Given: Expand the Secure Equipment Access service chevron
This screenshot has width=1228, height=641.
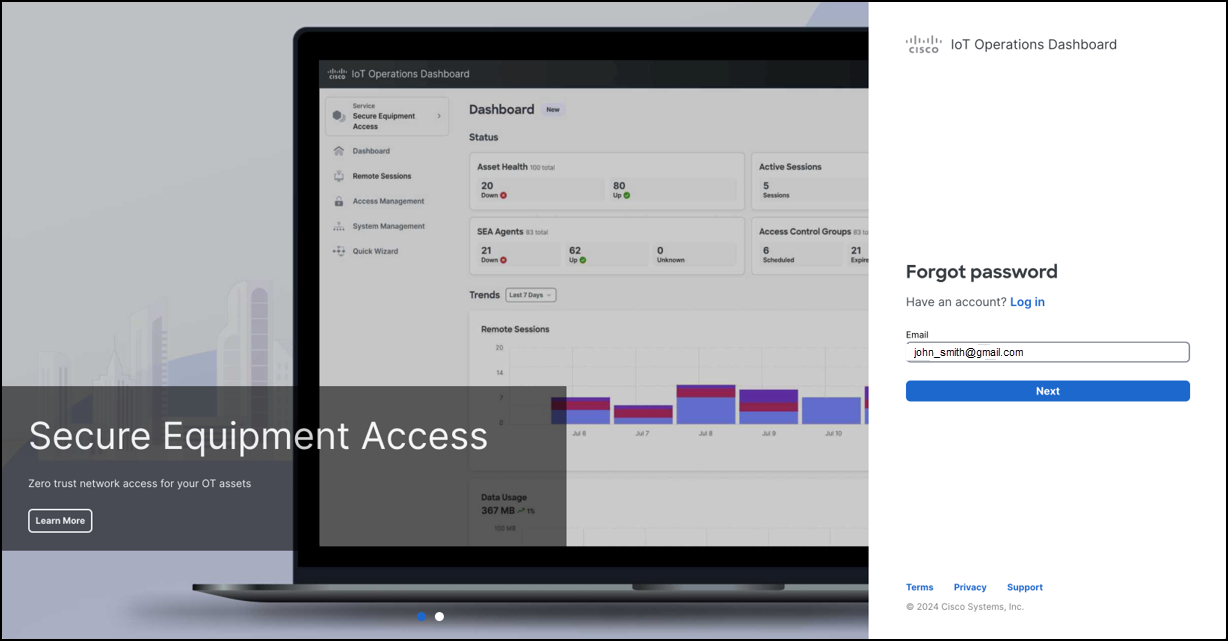Looking at the screenshot, I should pos(439,116).
